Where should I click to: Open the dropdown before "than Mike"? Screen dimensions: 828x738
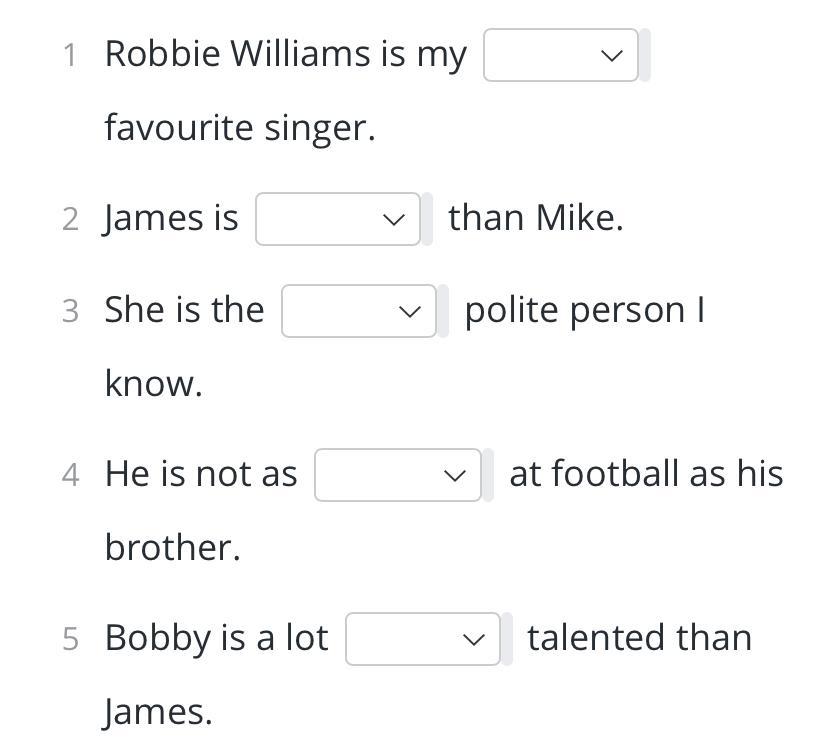click(336, 219)
